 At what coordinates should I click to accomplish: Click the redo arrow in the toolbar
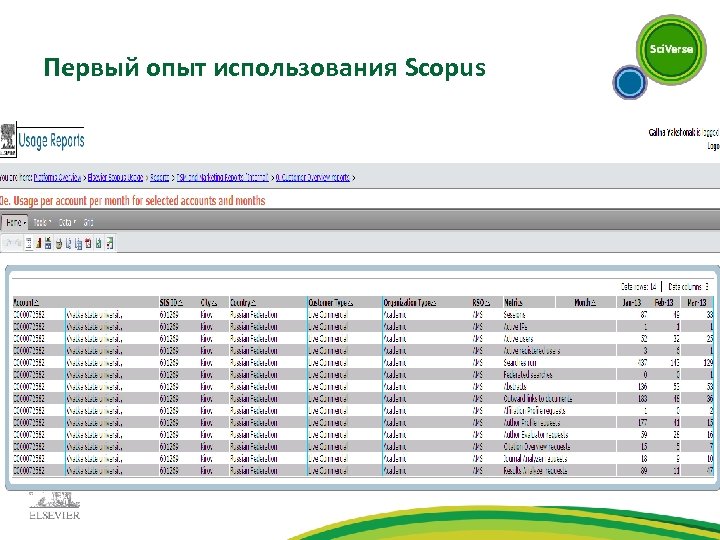coord(18,243)
